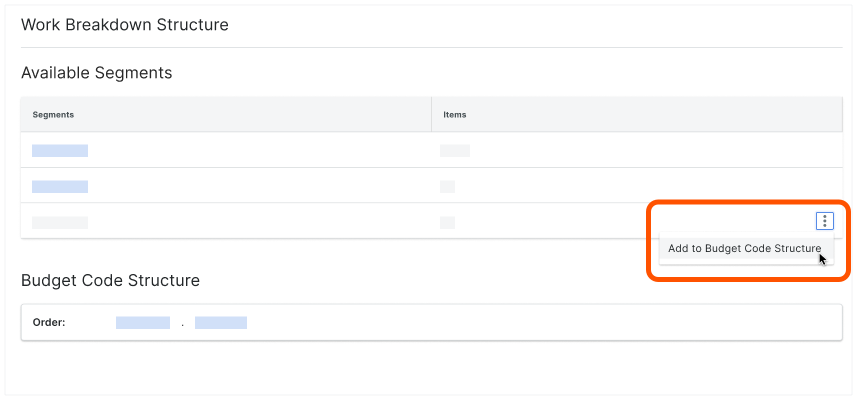
Task: Click the Available Segments heading
Action: pyautogui.click(x=97, y=73)
